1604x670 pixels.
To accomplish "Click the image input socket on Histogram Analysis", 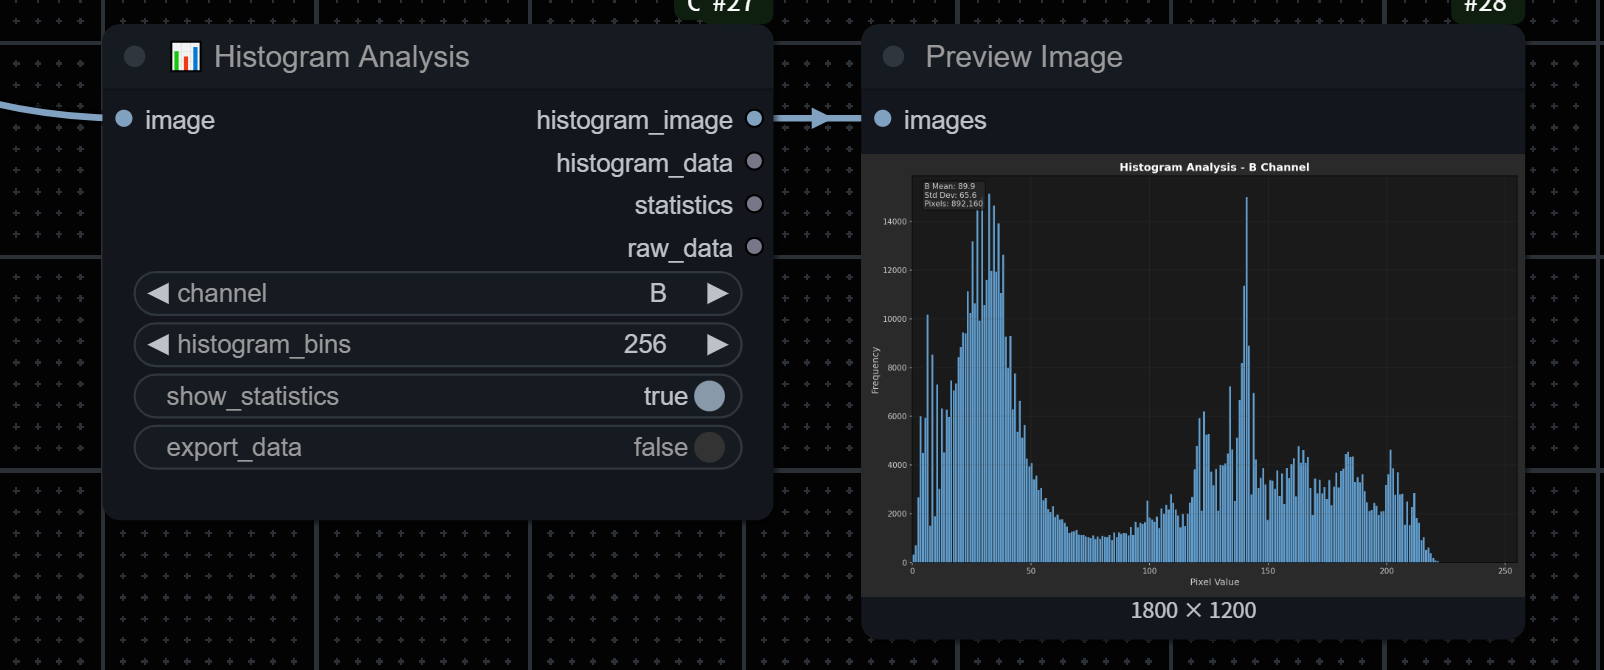I will 124,119.
